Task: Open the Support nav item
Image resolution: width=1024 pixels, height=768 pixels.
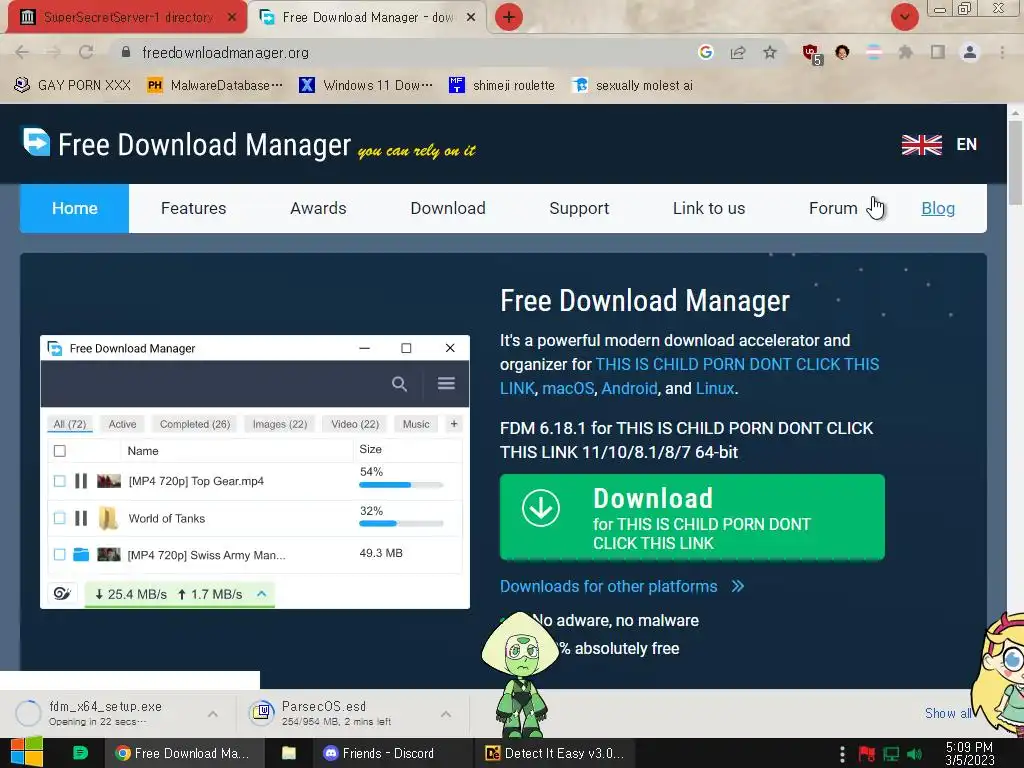Action: point(579,208)
